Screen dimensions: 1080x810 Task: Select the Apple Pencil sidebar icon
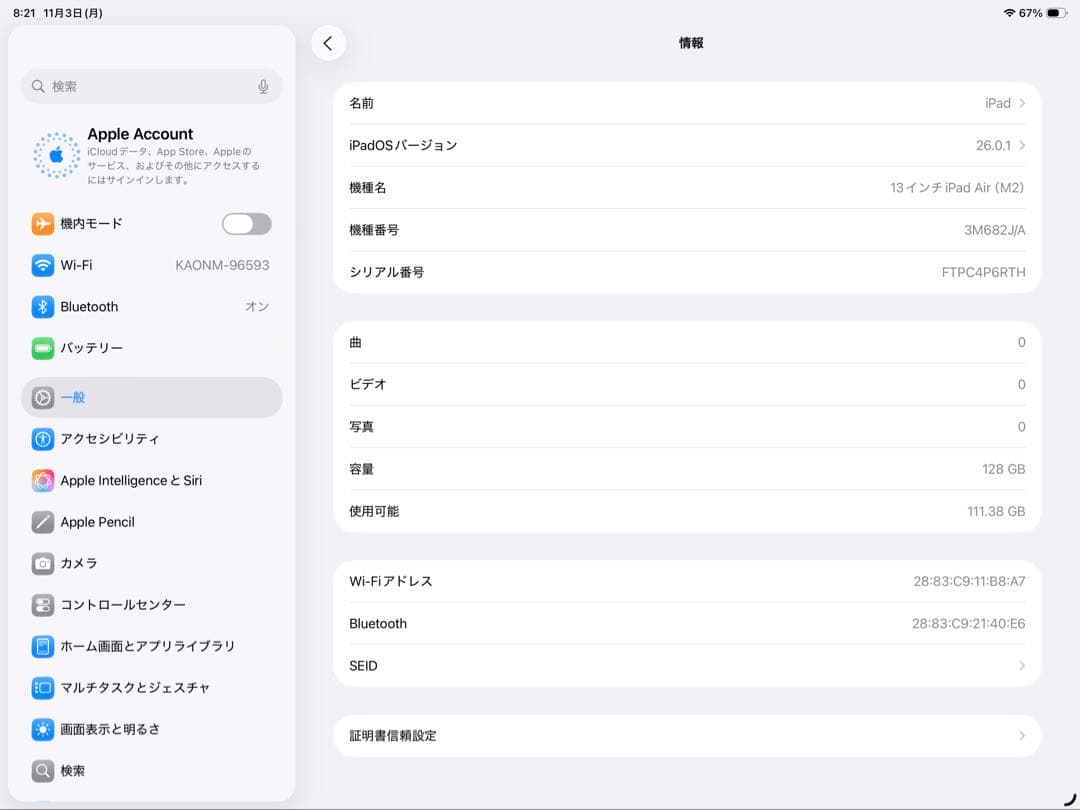coord(41,522)
